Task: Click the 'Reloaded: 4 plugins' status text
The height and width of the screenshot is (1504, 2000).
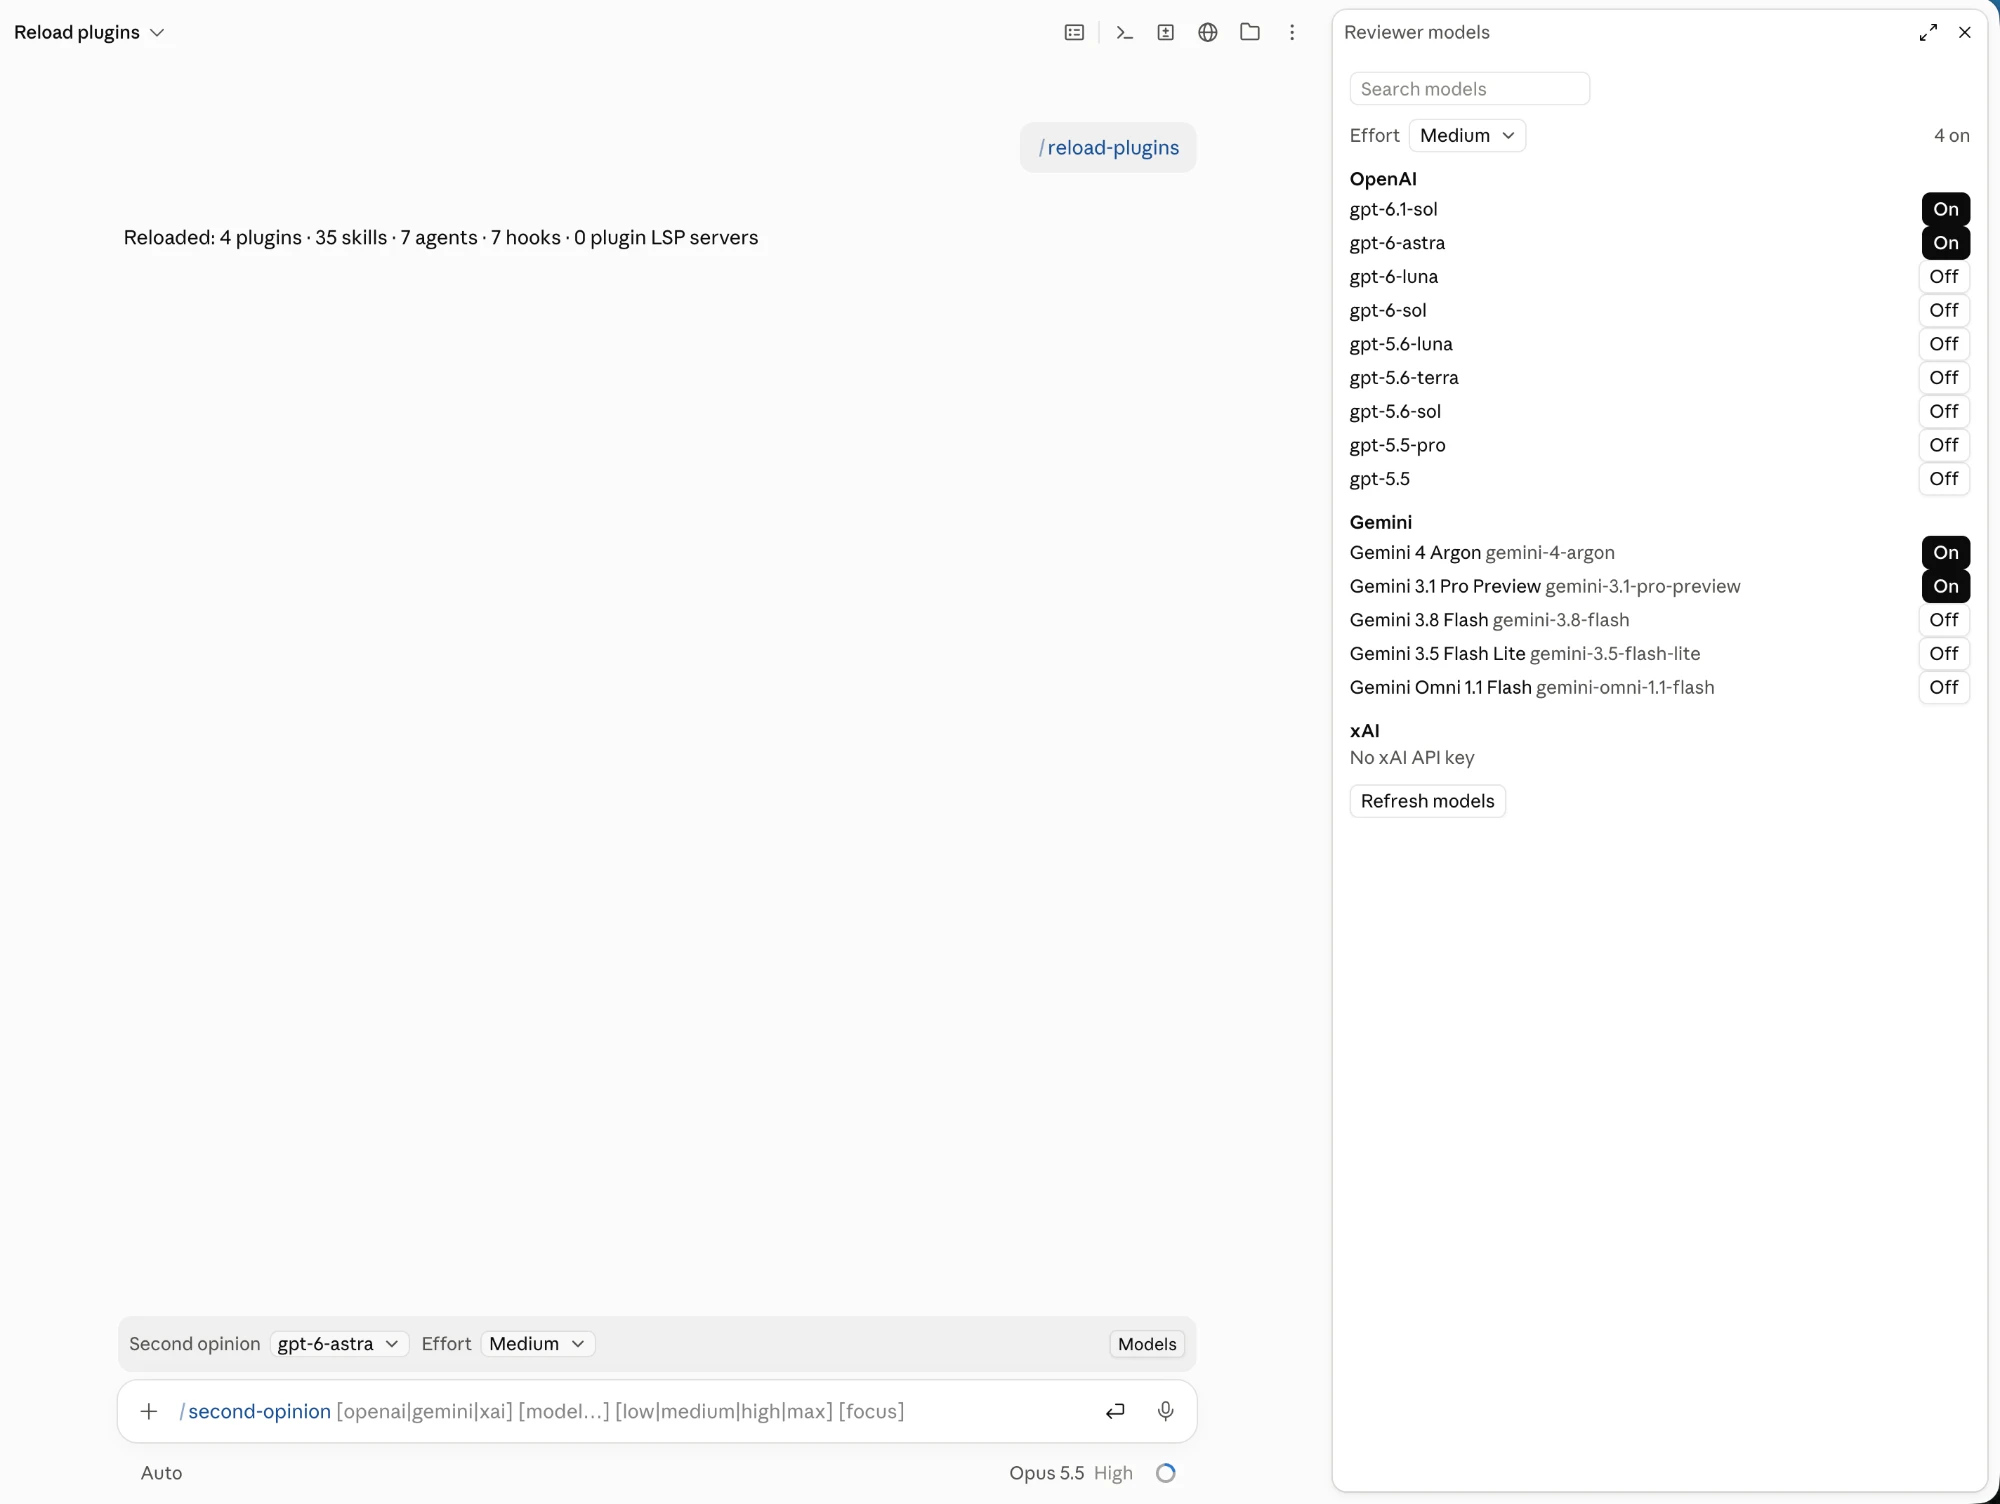Action: coord(441,238)
